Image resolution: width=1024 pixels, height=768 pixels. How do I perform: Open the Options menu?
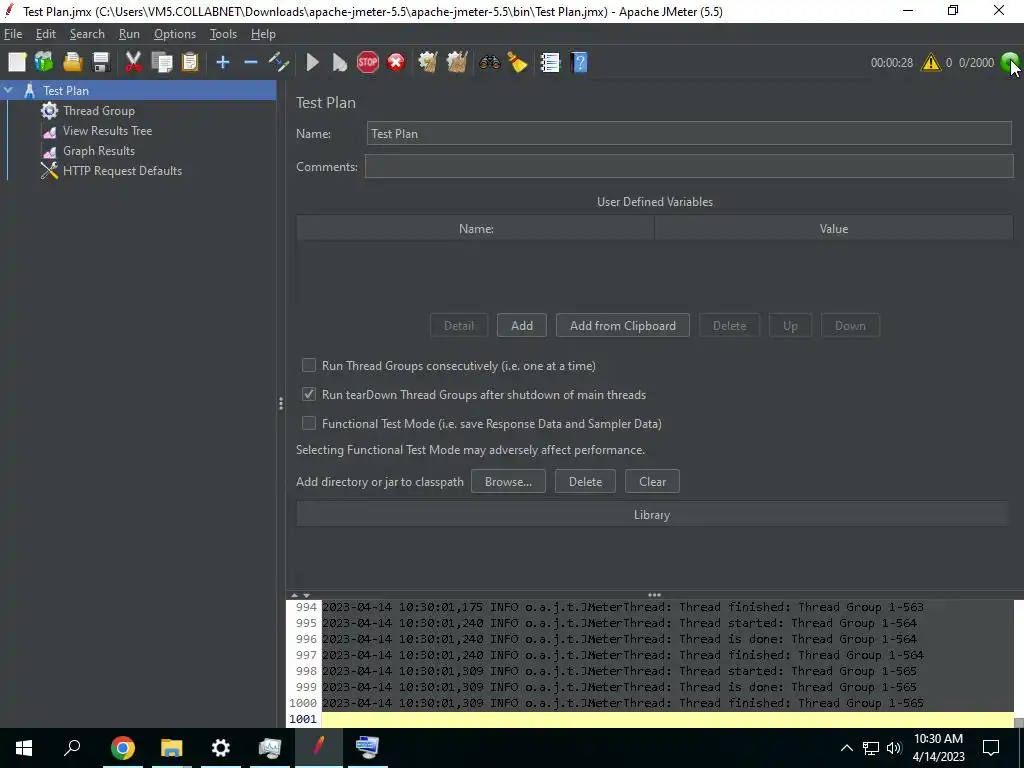point(174,34)
